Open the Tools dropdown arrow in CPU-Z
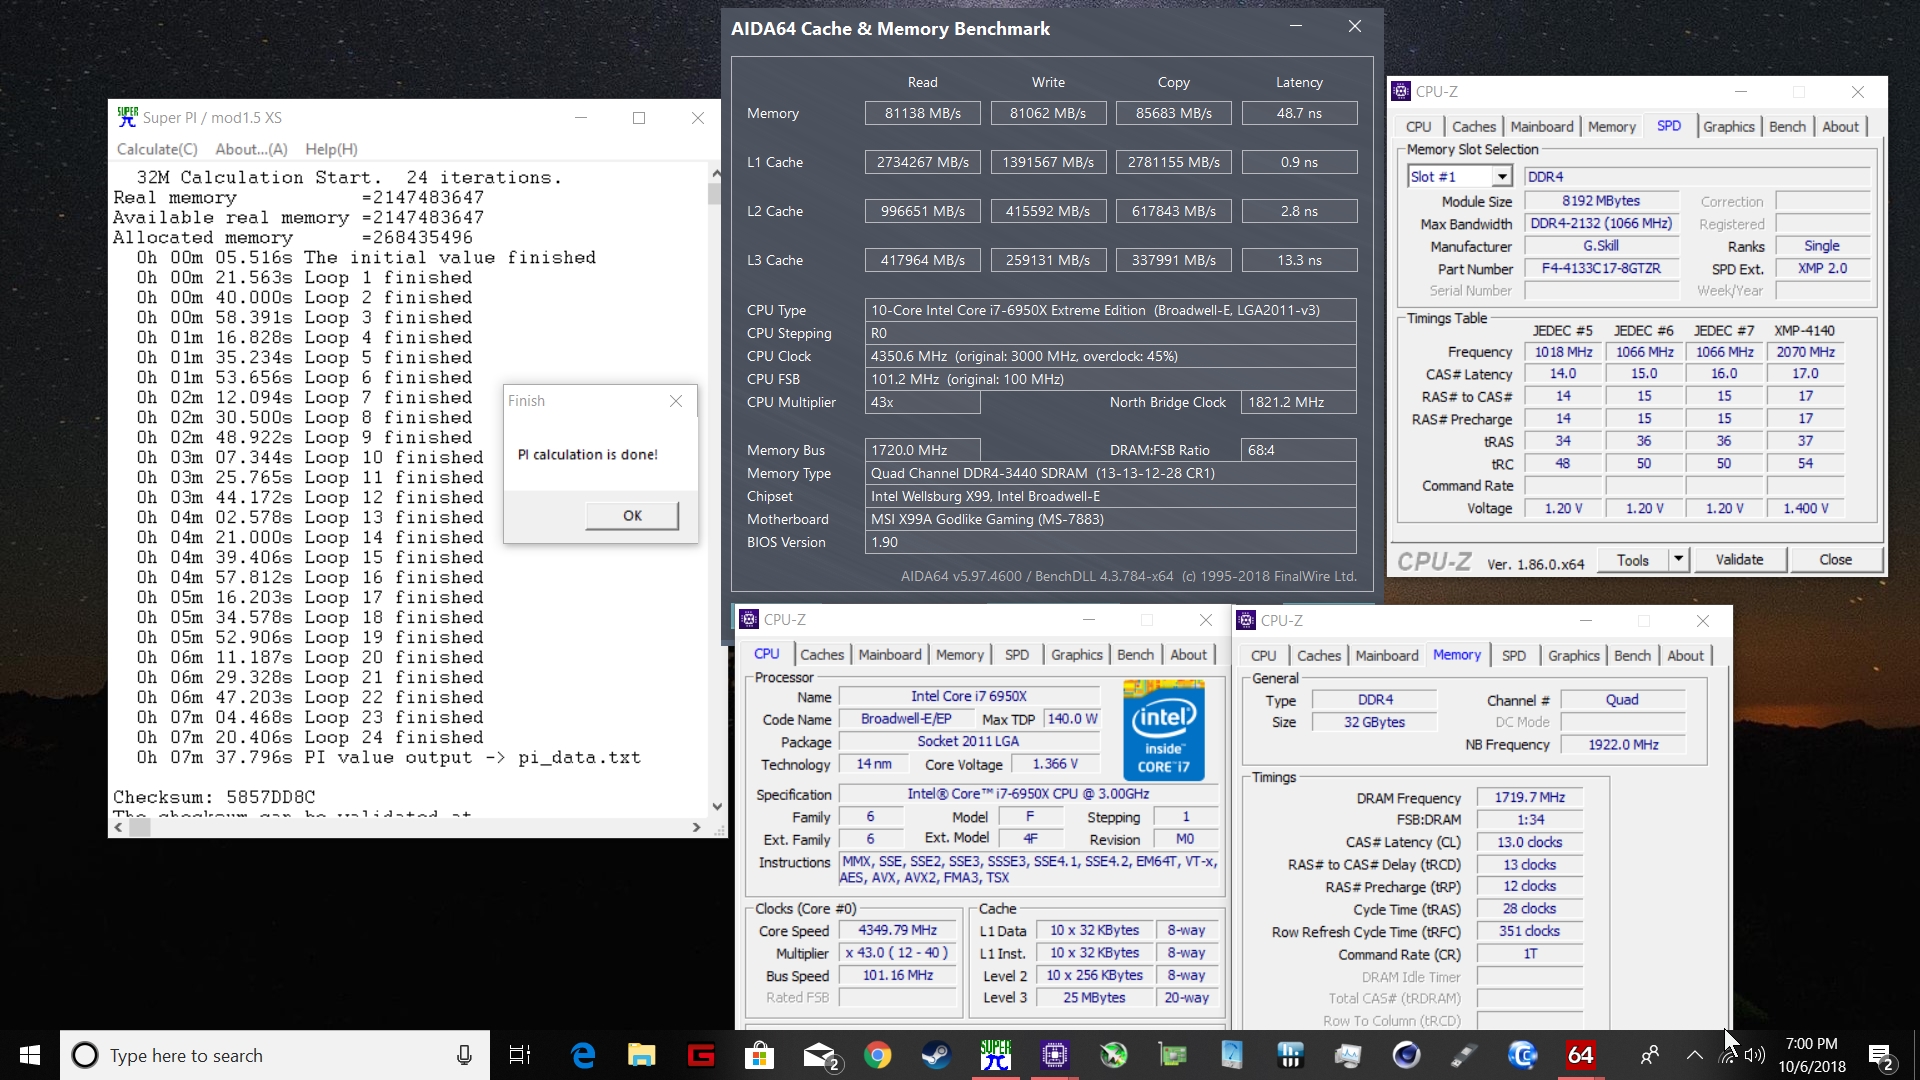 tap(1679, 560)
